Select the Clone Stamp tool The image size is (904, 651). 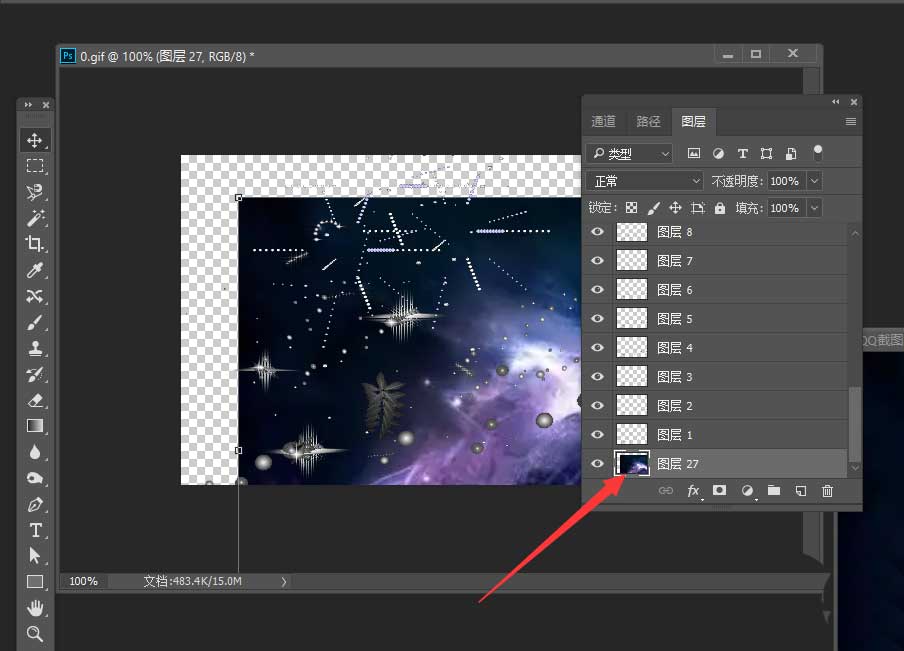click(x=35, y=348)
